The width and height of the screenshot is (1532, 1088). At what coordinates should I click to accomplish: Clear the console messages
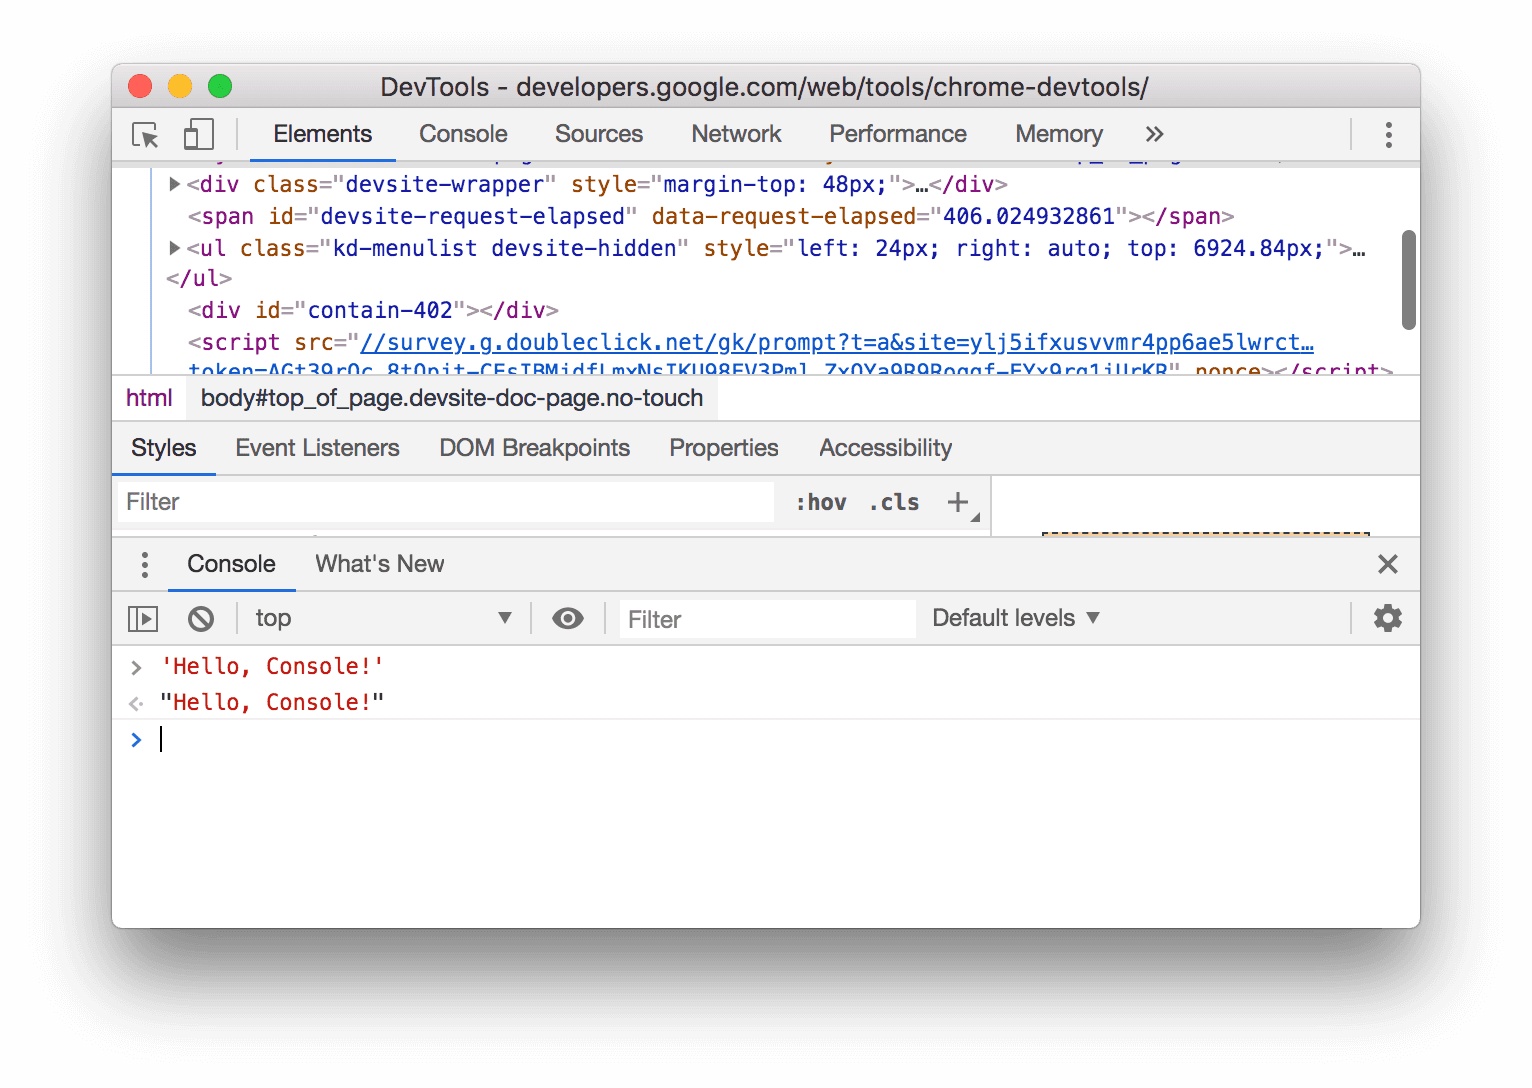tap(201, 618)
